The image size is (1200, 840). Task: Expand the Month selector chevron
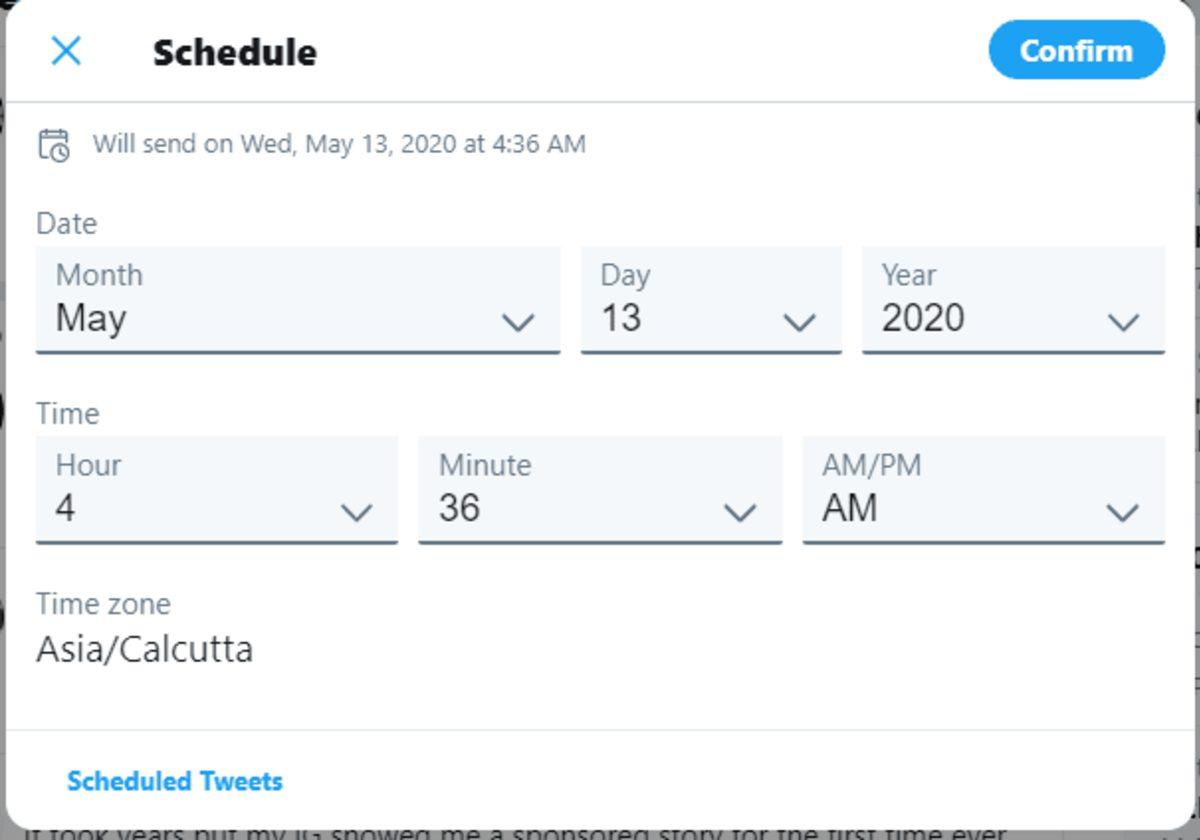click(x=519, y=322)
